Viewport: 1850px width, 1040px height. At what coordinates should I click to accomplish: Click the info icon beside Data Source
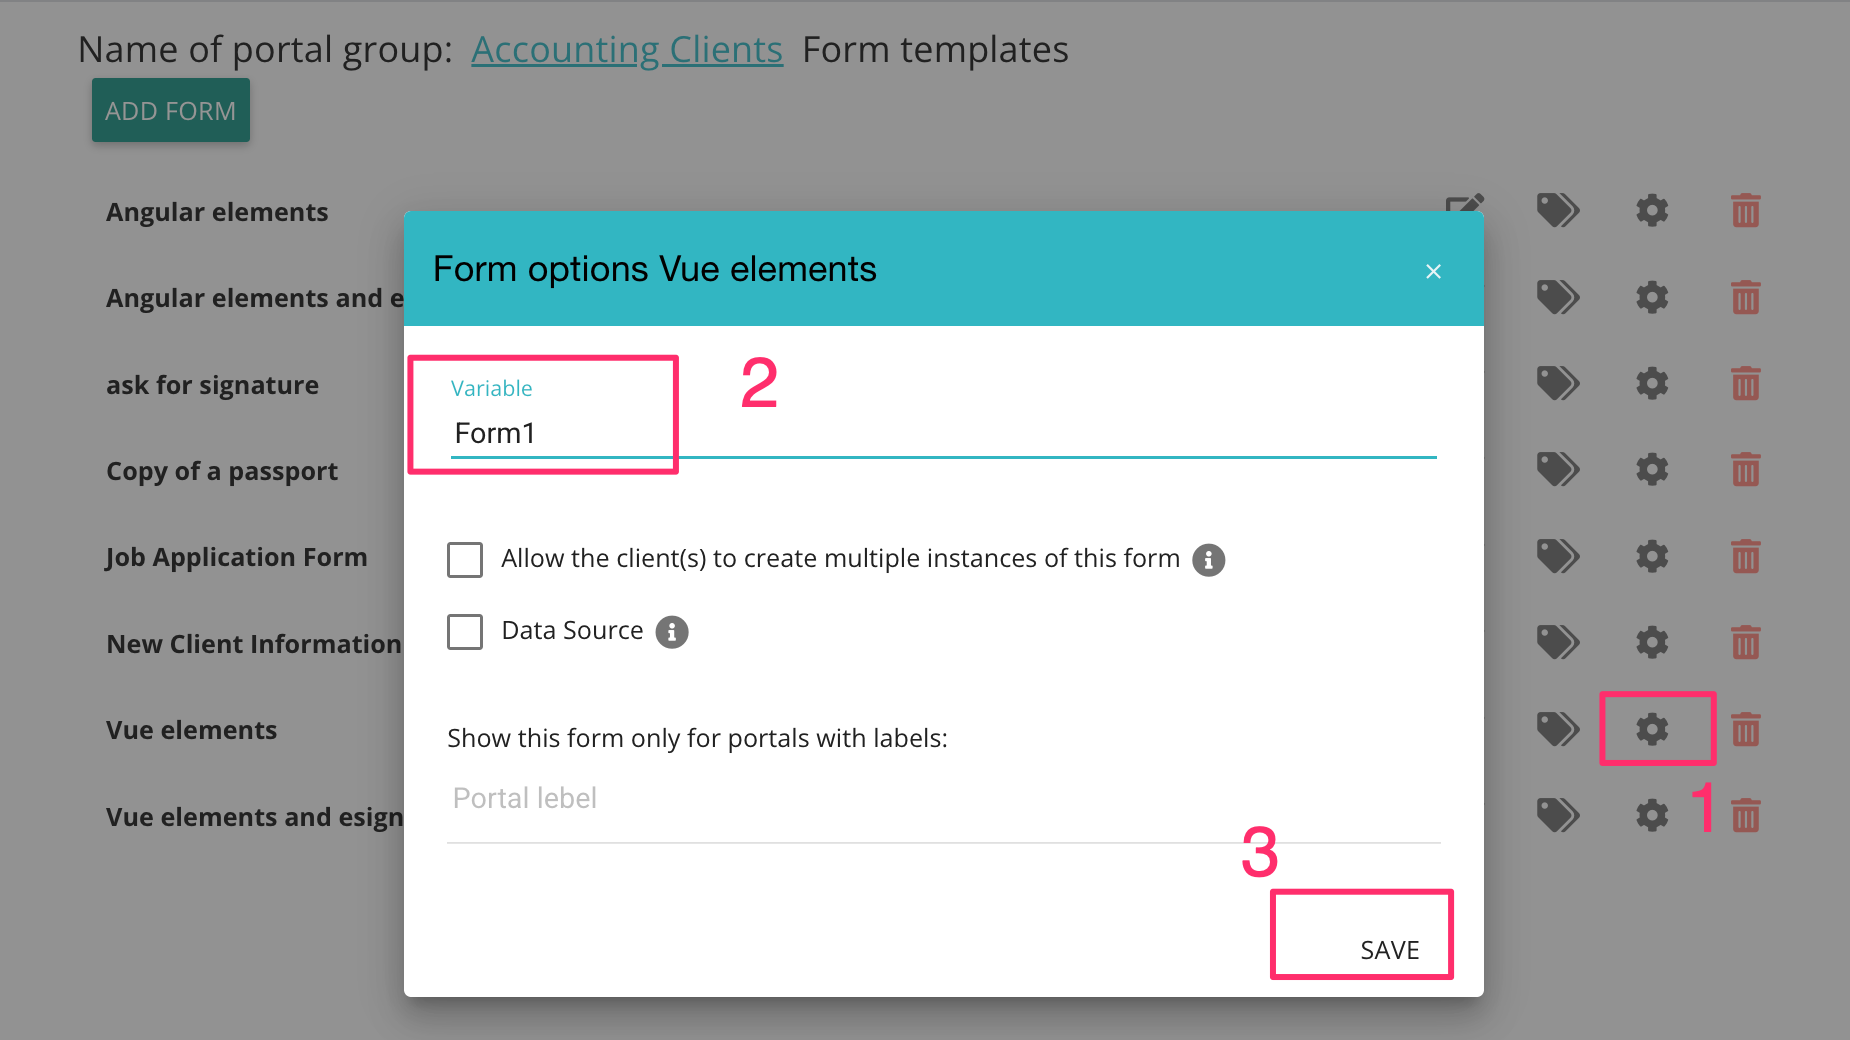(x=672, y=632)
